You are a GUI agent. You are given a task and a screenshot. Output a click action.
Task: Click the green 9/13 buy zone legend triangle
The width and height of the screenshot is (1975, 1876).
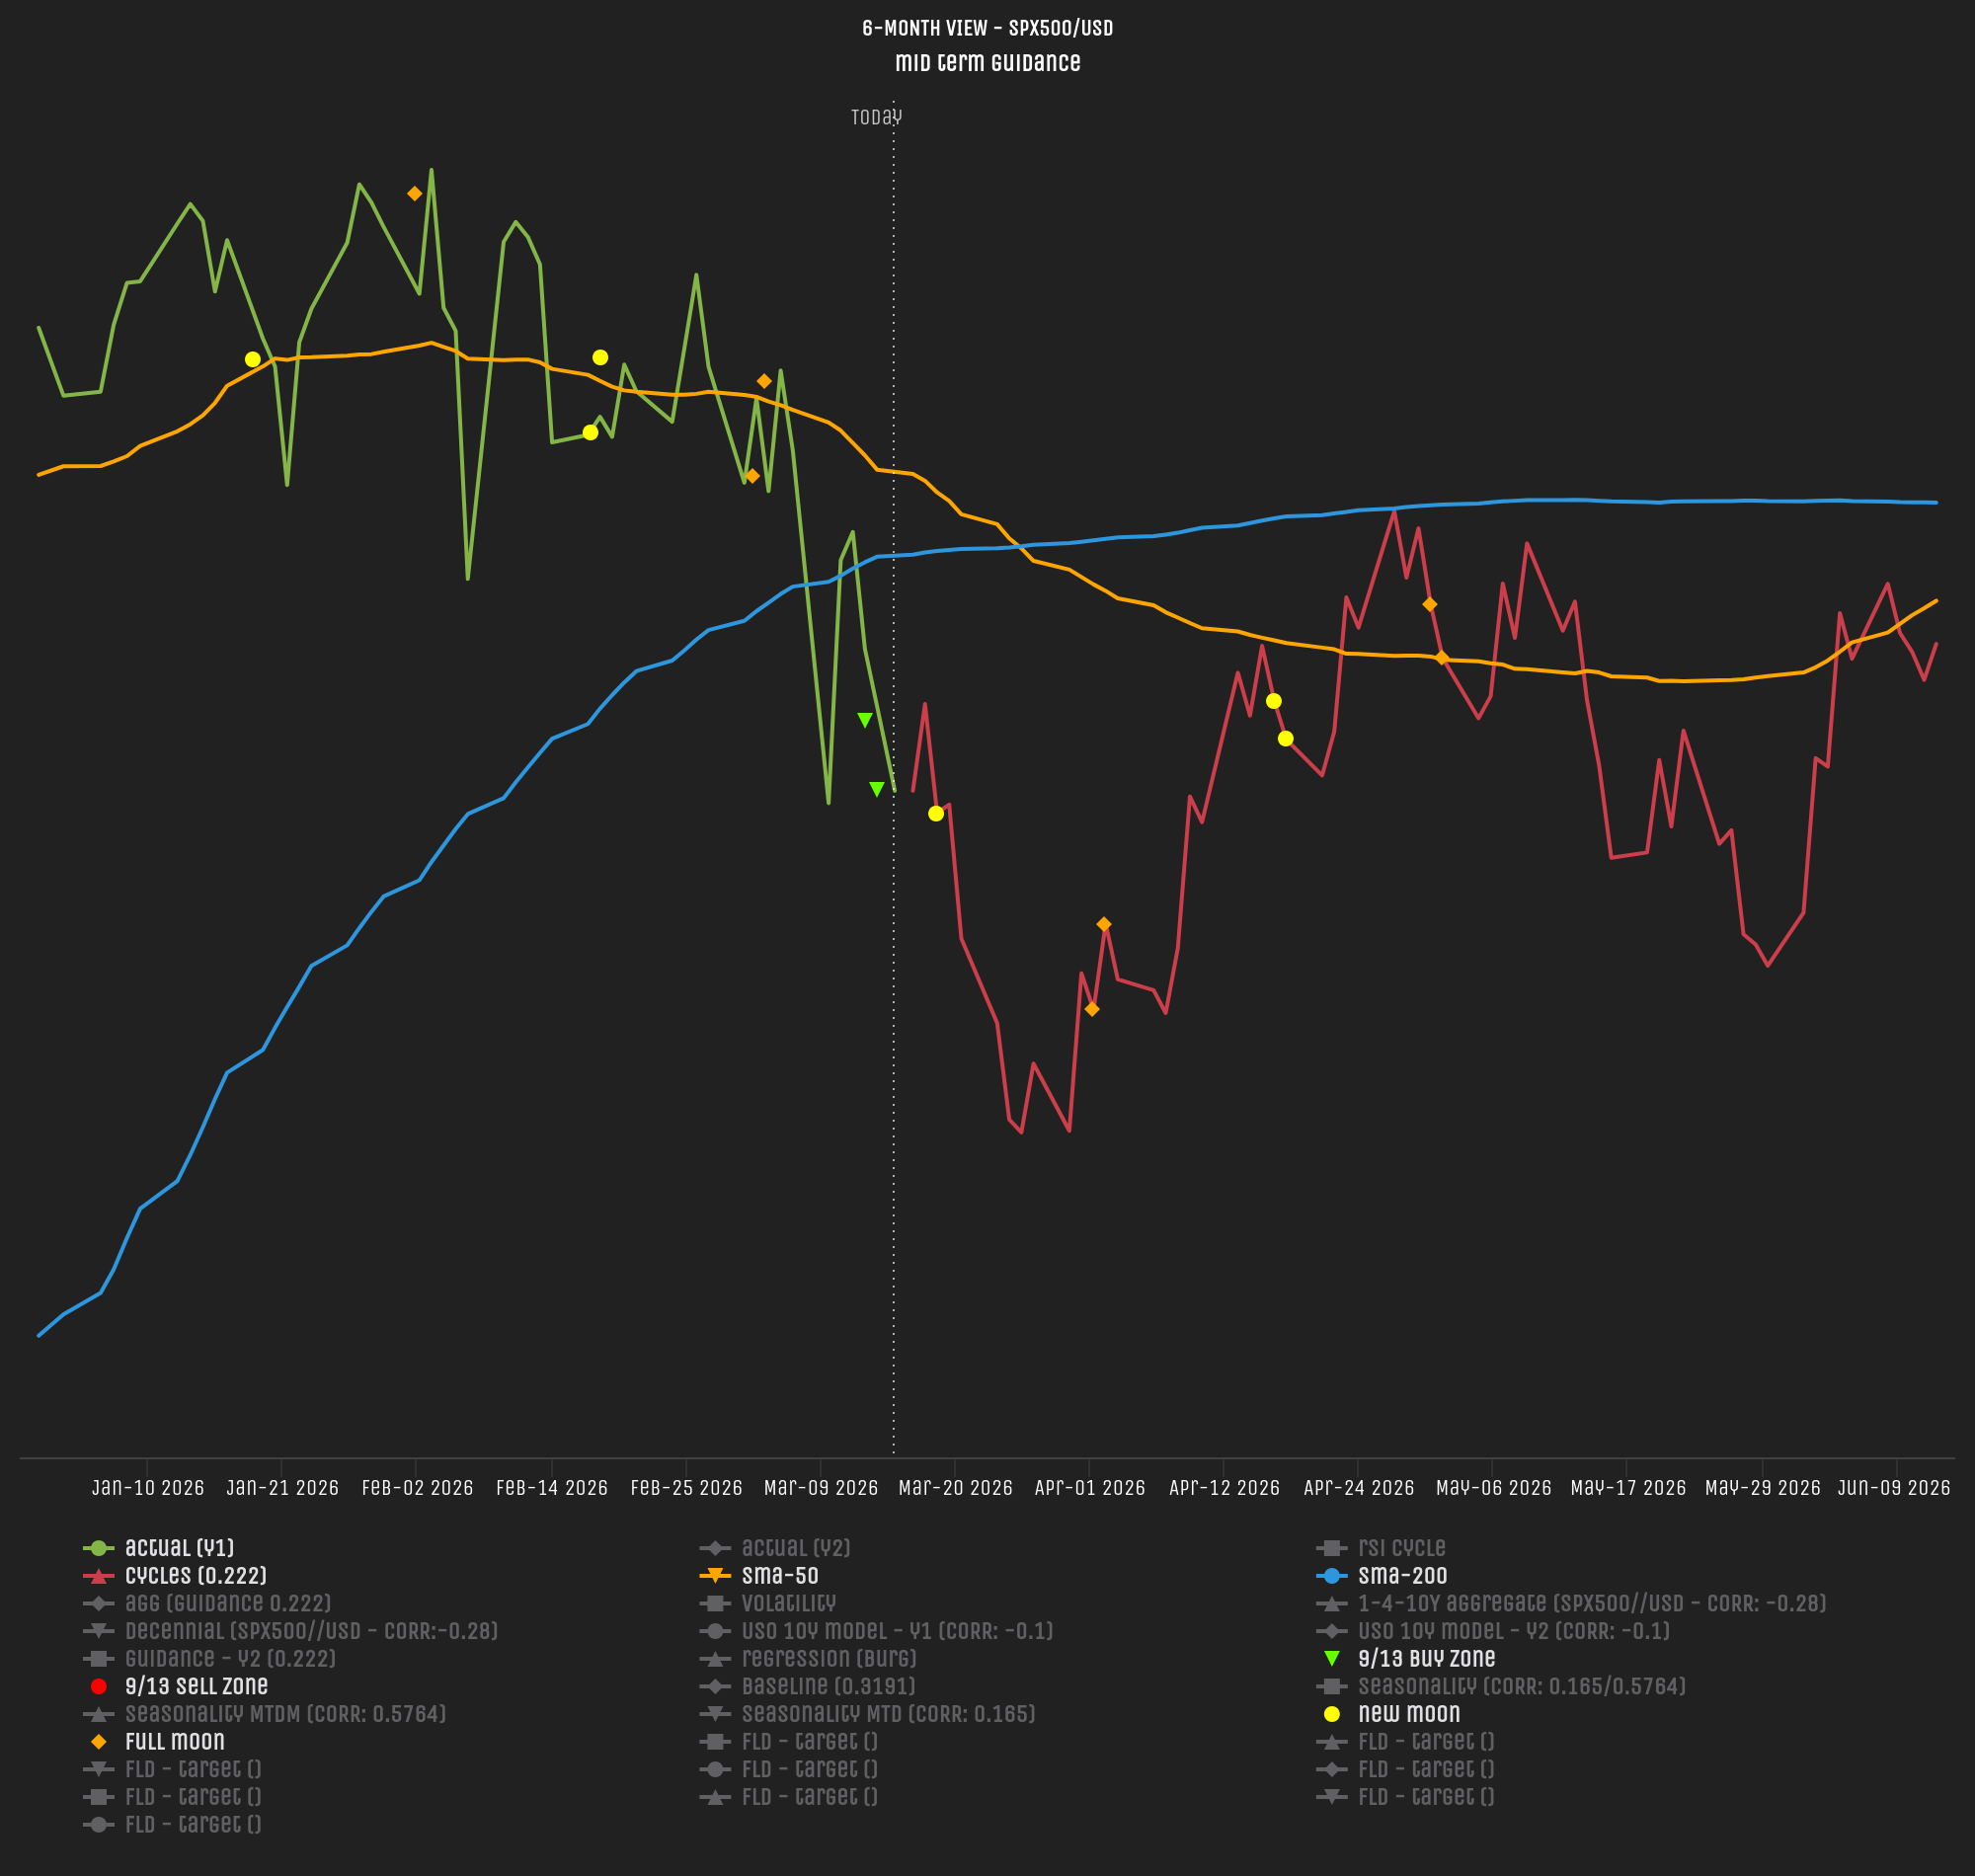click(1331, 1659)
